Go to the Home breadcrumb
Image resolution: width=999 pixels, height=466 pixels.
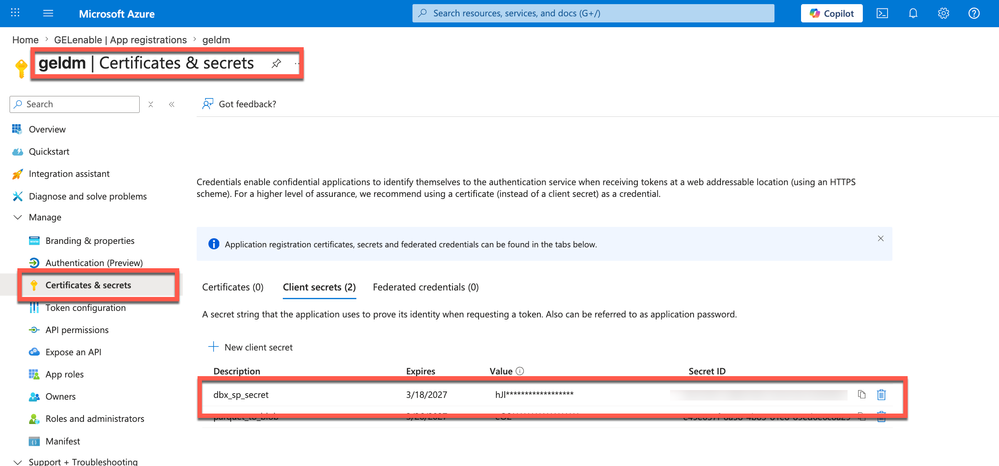25,40
